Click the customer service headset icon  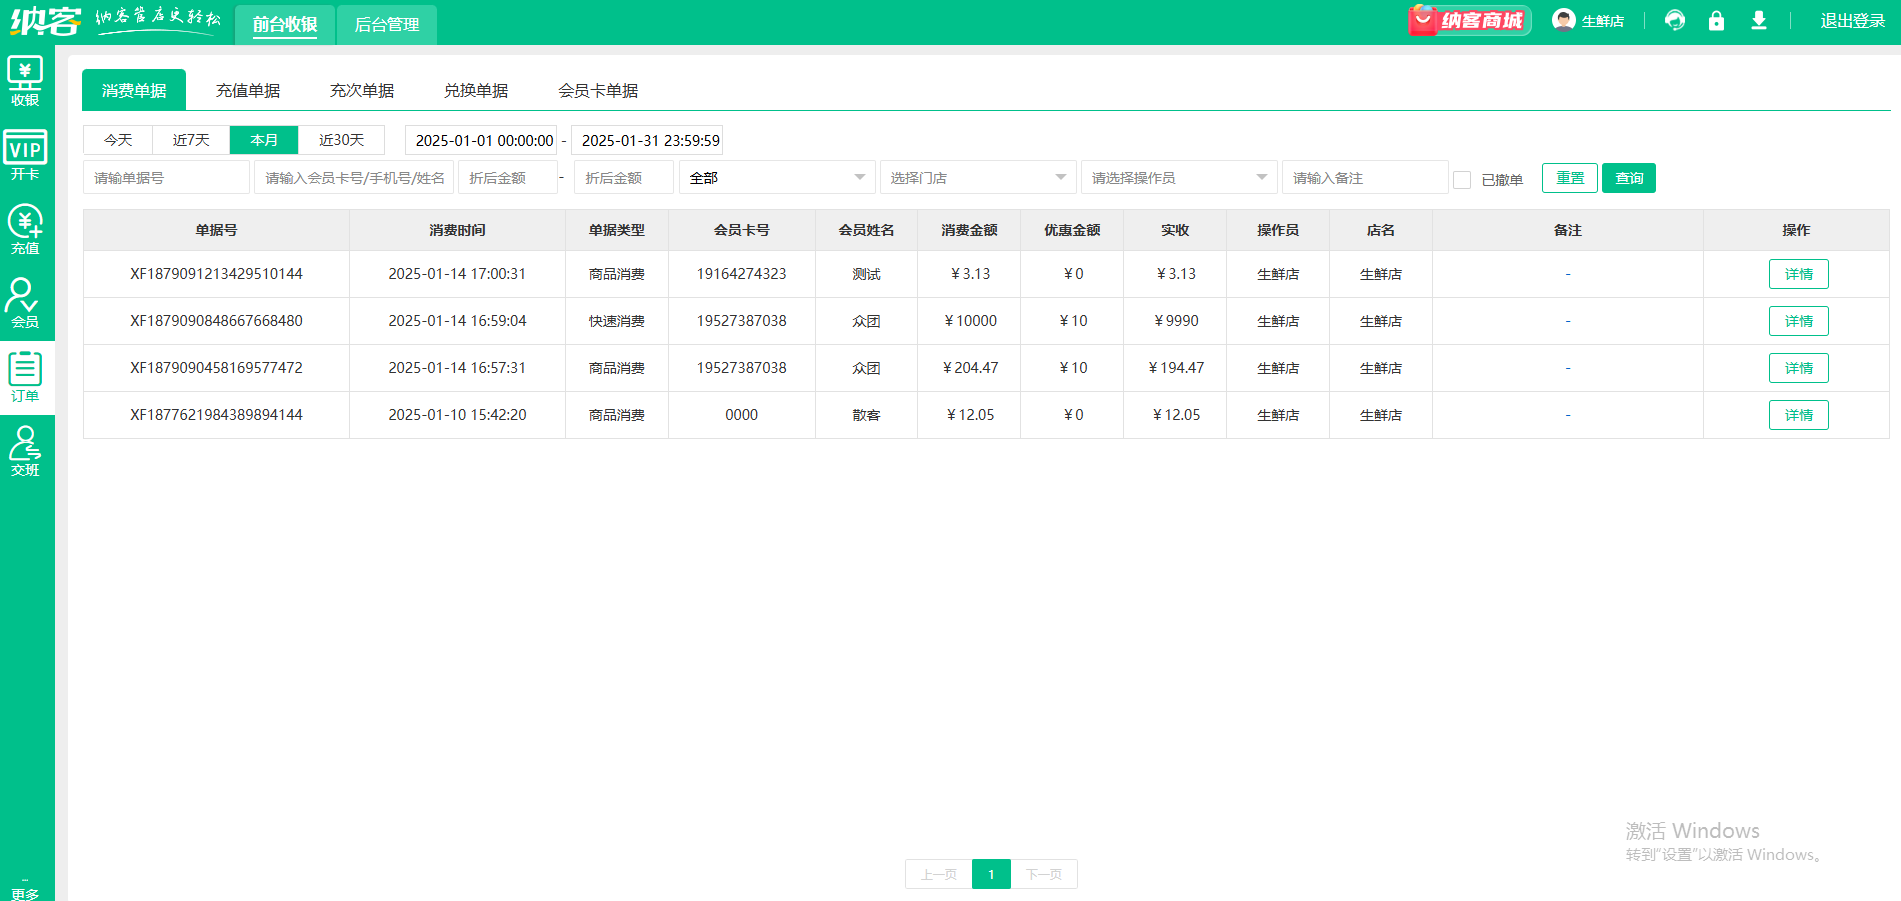pyautogui.click(x=1675, y=21)
